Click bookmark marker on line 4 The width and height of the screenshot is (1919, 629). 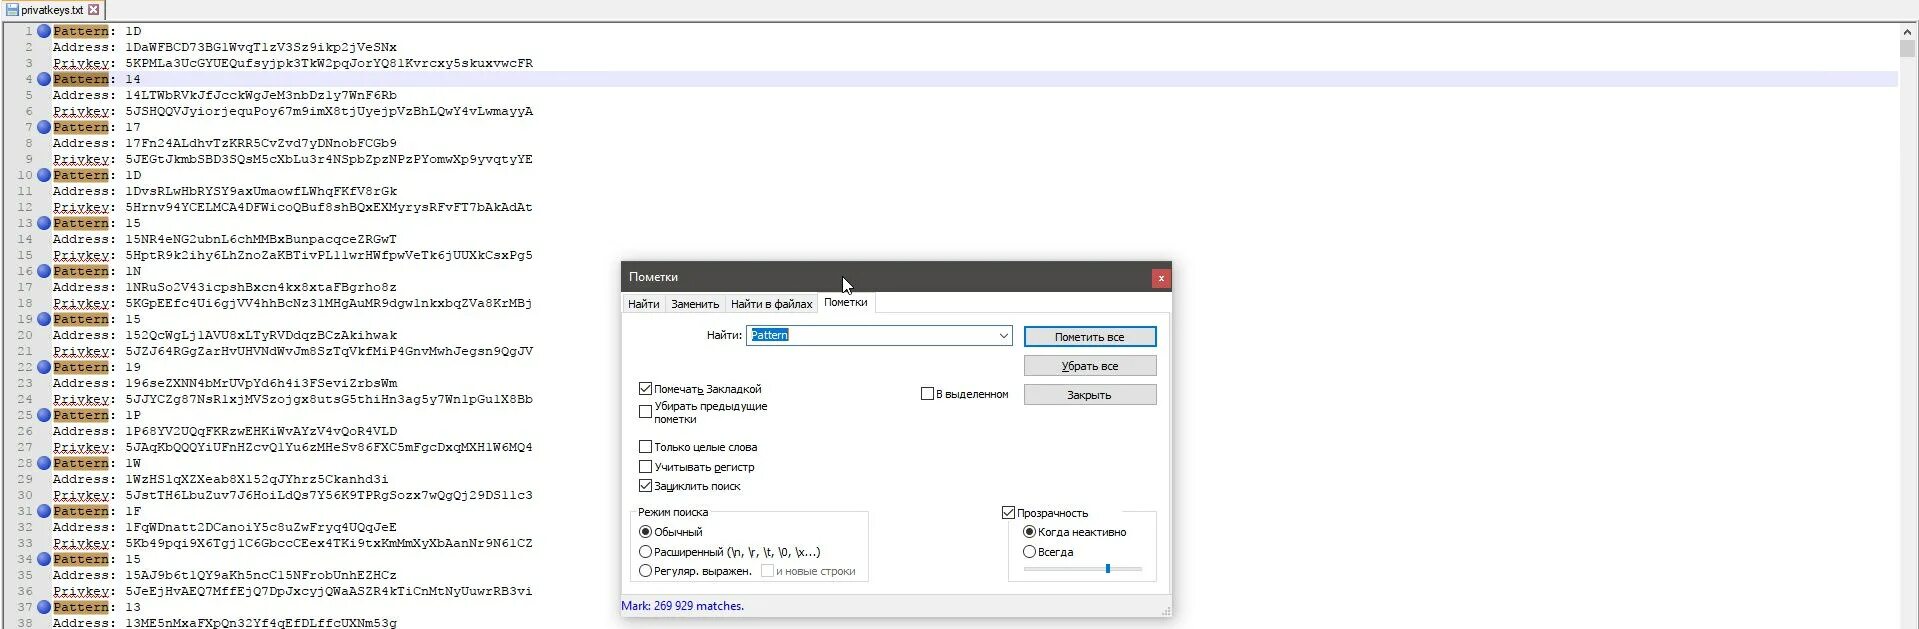point(44,79)
